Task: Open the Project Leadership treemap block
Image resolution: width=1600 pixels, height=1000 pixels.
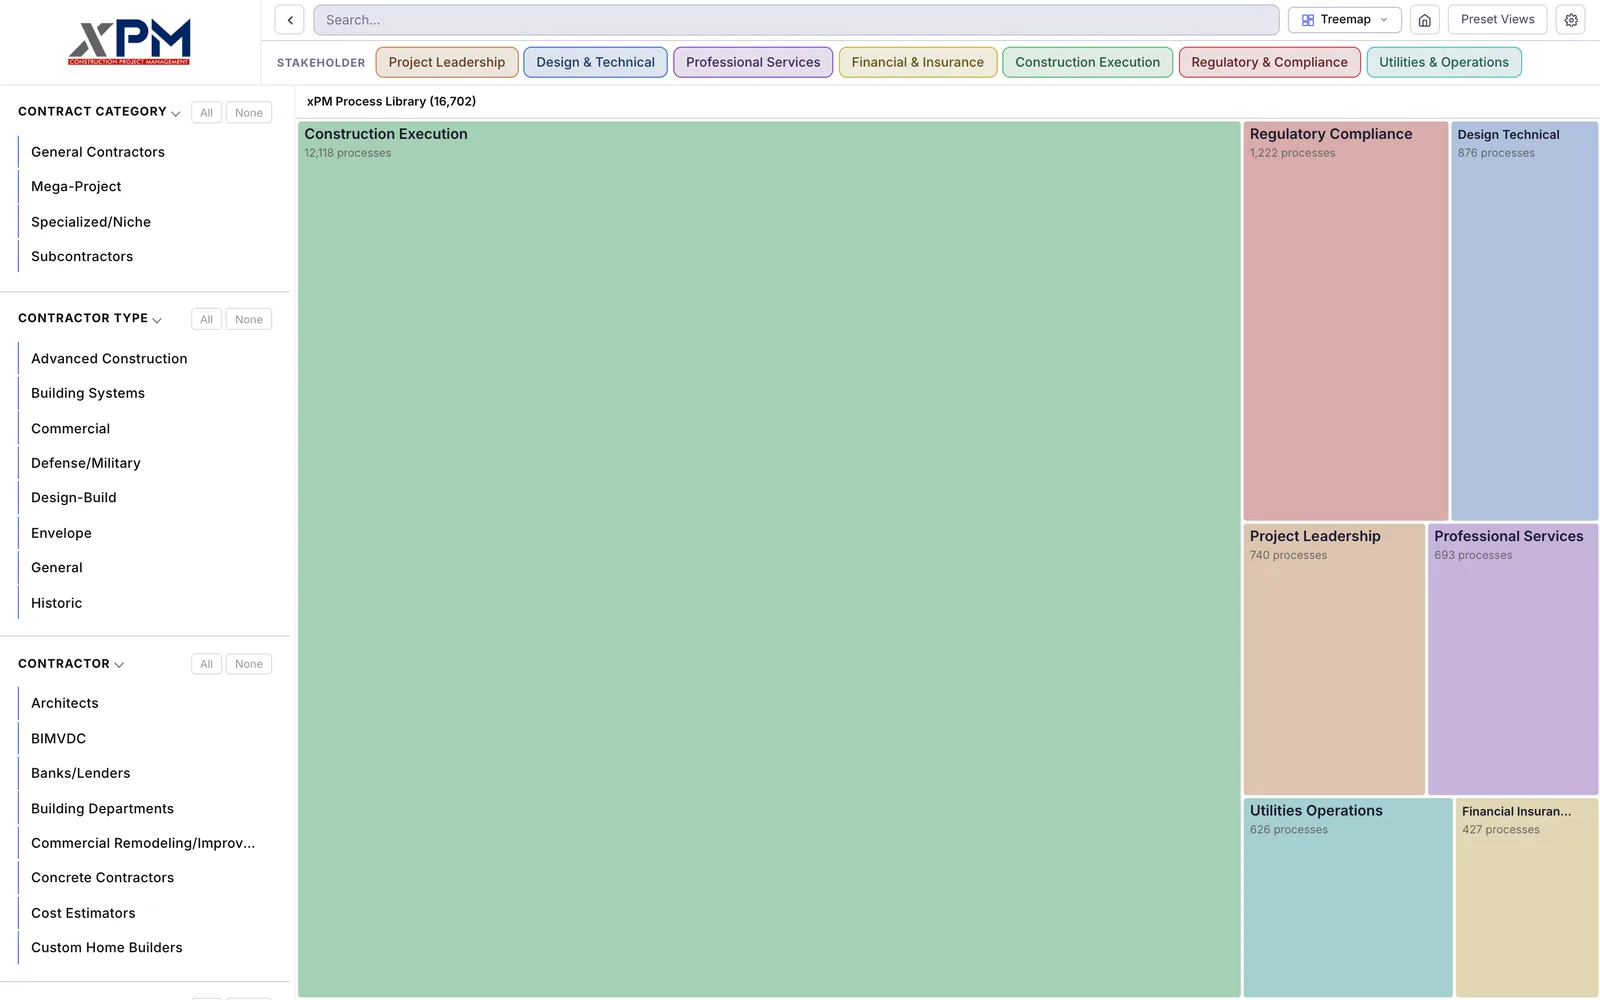Action: [1334, 660]
